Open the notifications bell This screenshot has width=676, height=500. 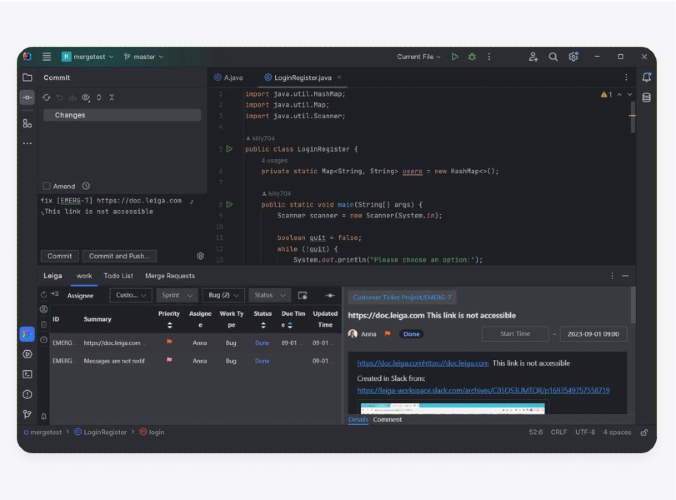pyautogui.click(x=646, y=77)
